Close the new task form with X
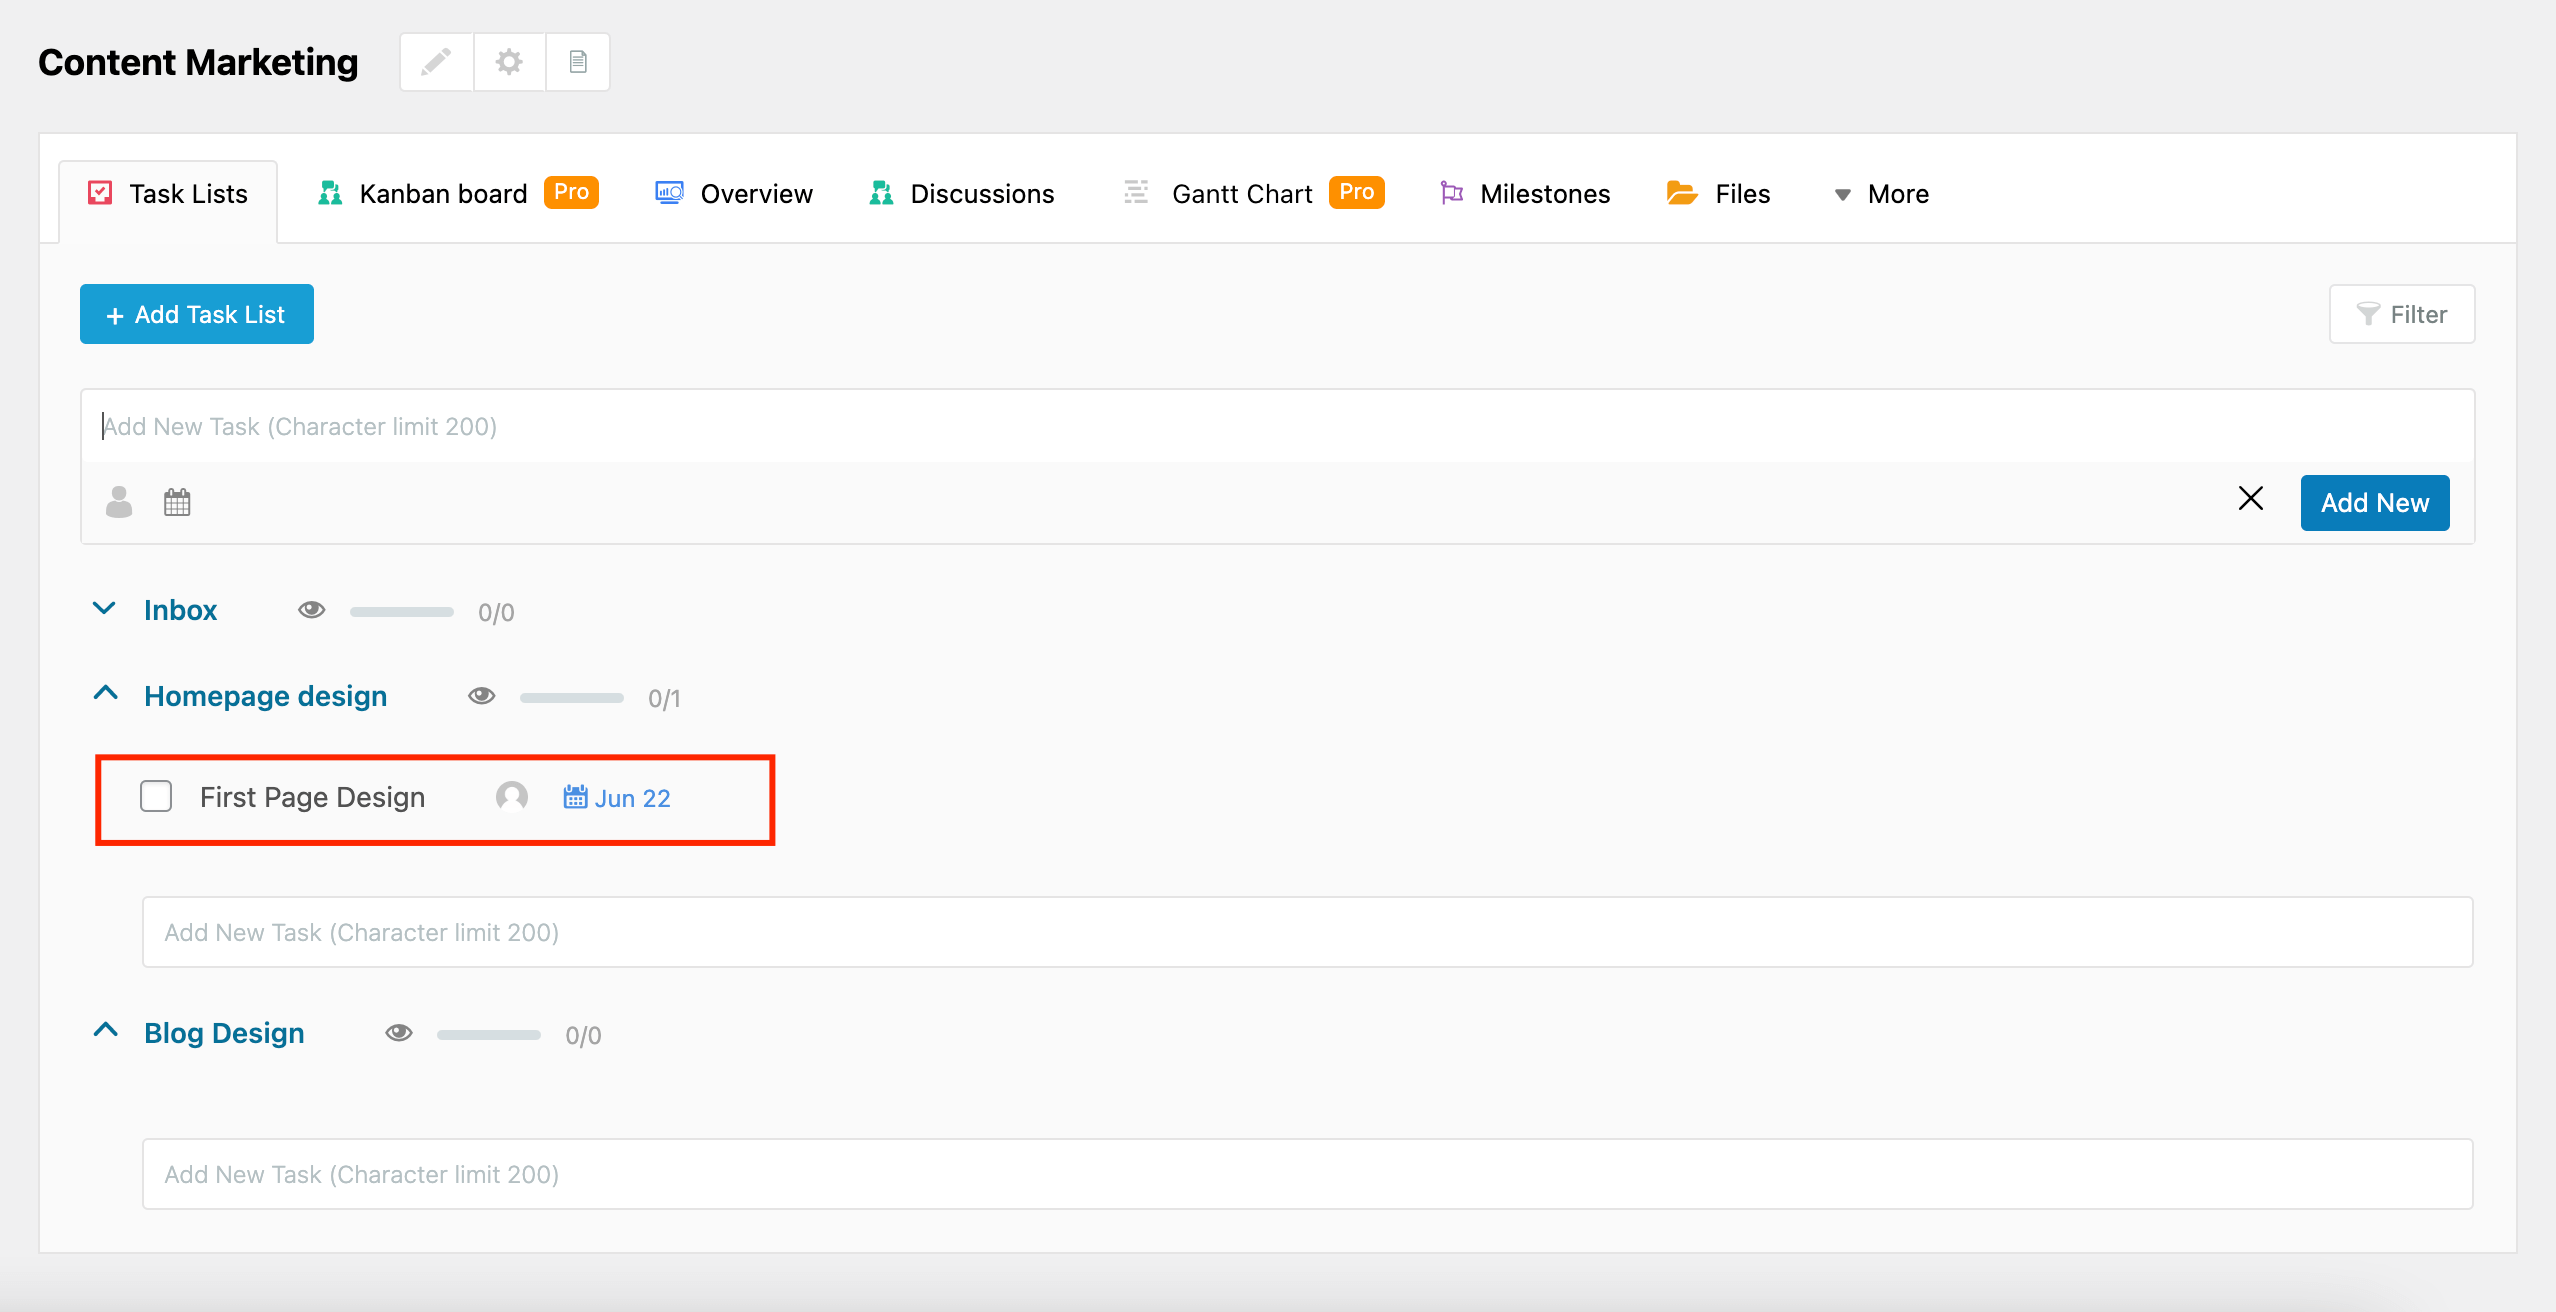Image resolution: width=2556 pixels, height=1312 pixels. tap(2250, 498)
